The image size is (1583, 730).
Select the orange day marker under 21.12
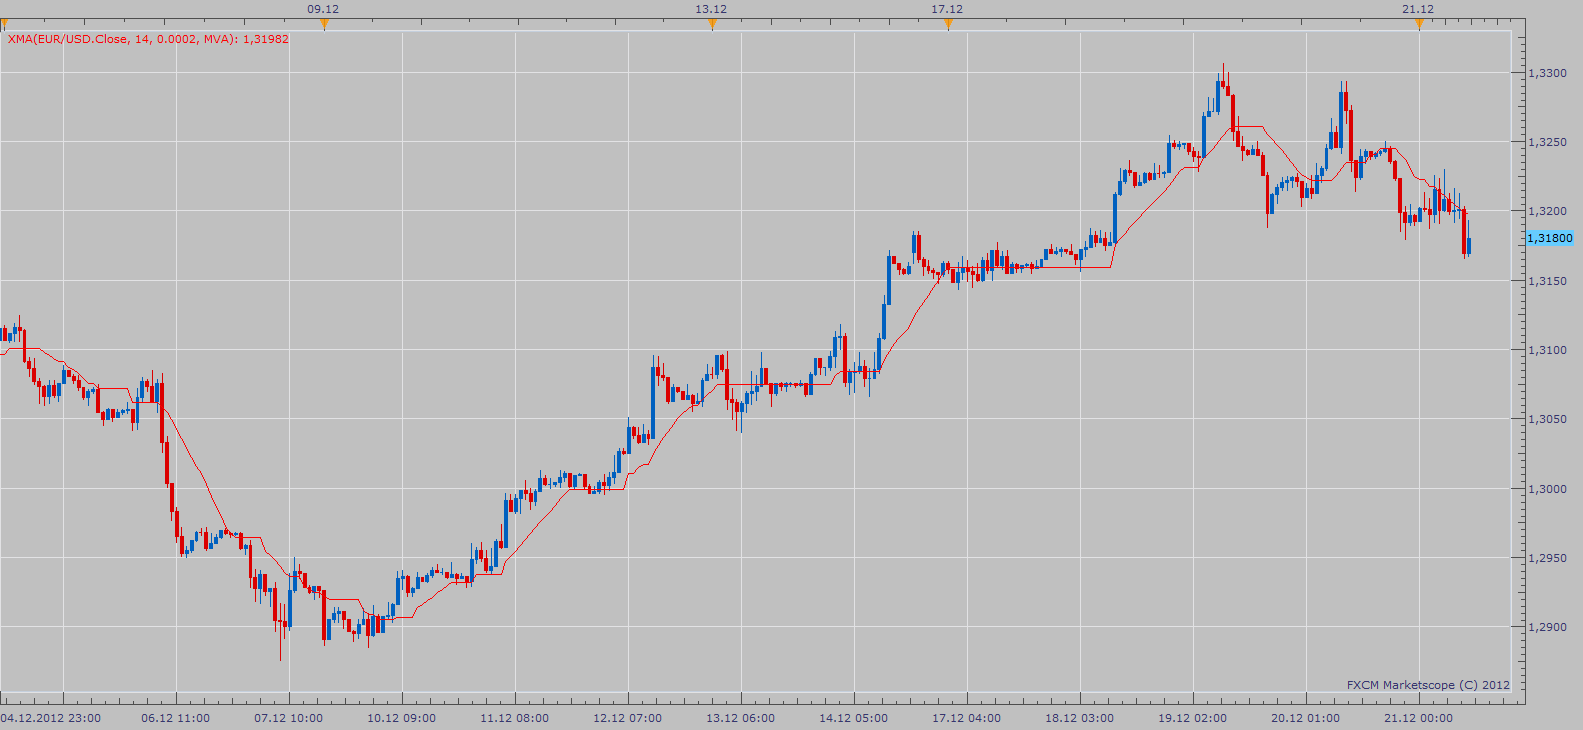(1419, 25)
